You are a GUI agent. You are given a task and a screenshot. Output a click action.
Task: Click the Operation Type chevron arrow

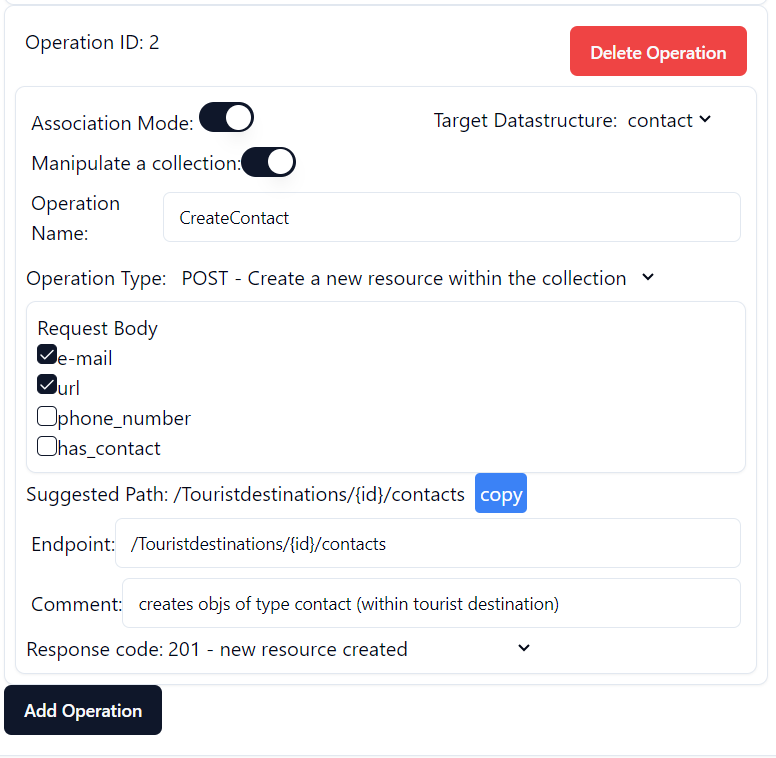(647, 277)
